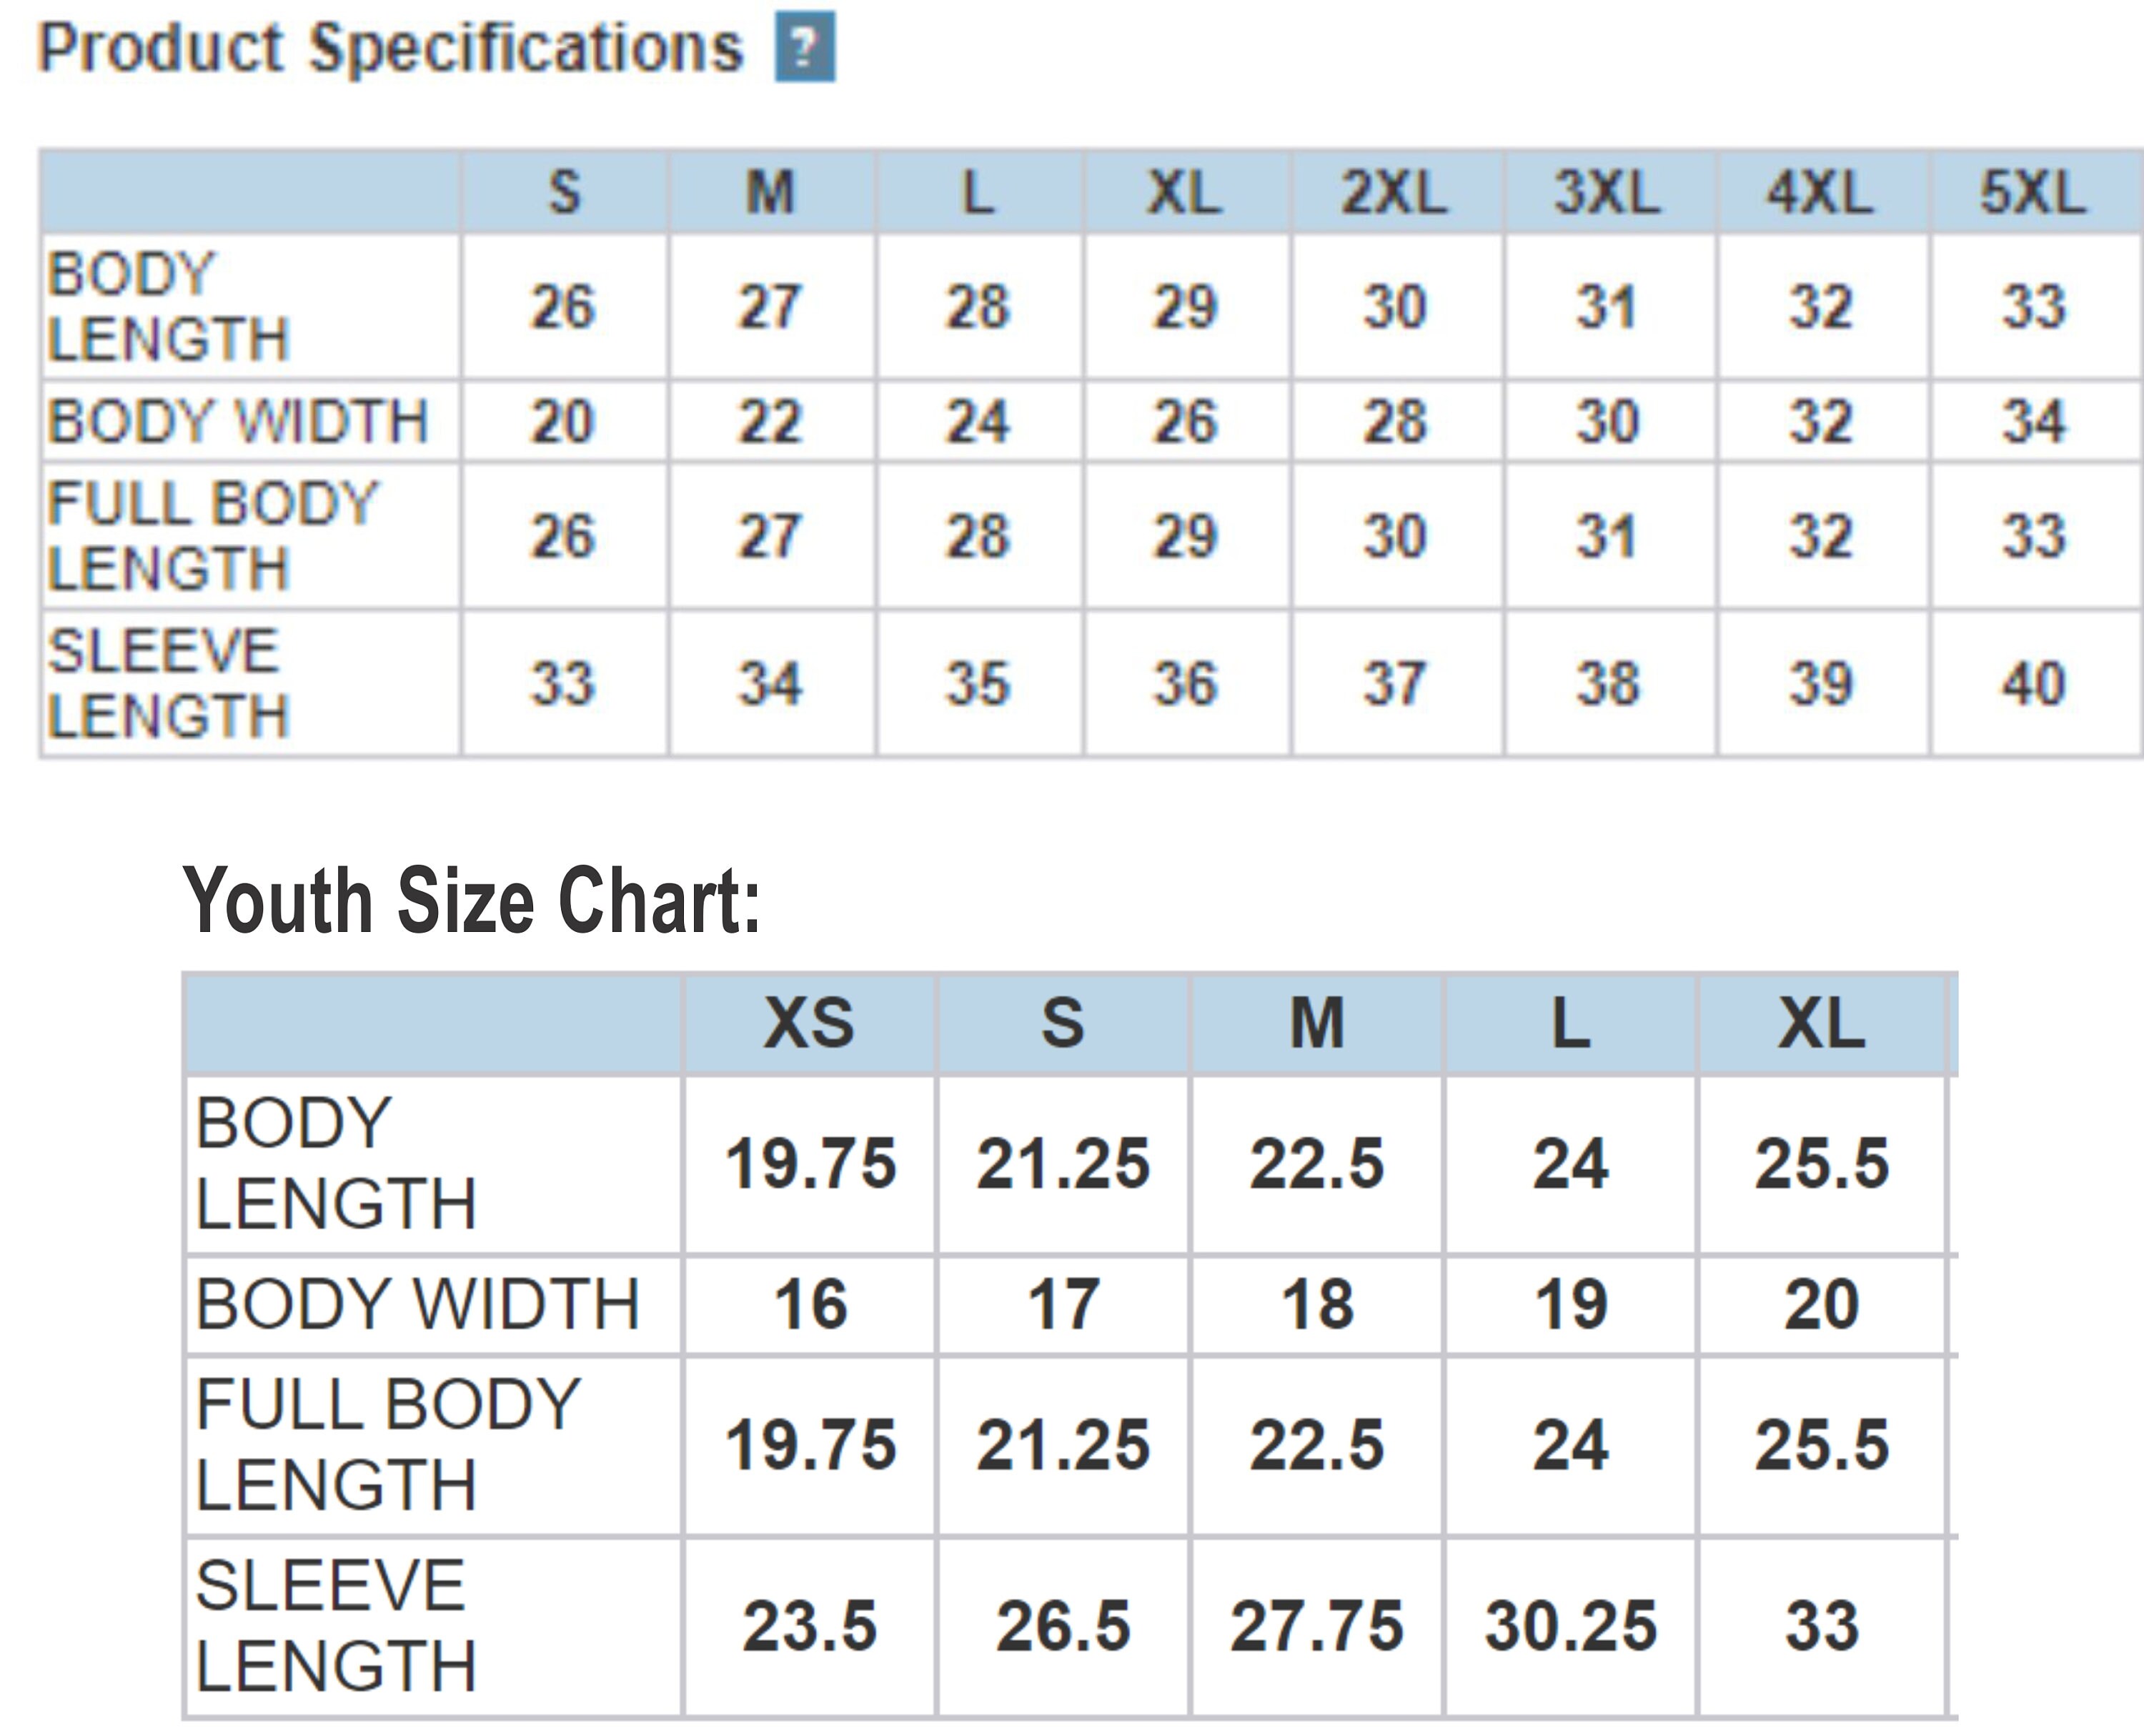Select adult FULL BODY LENGTH row label
Screen dimensions: 2144x1736
[212, 535]
